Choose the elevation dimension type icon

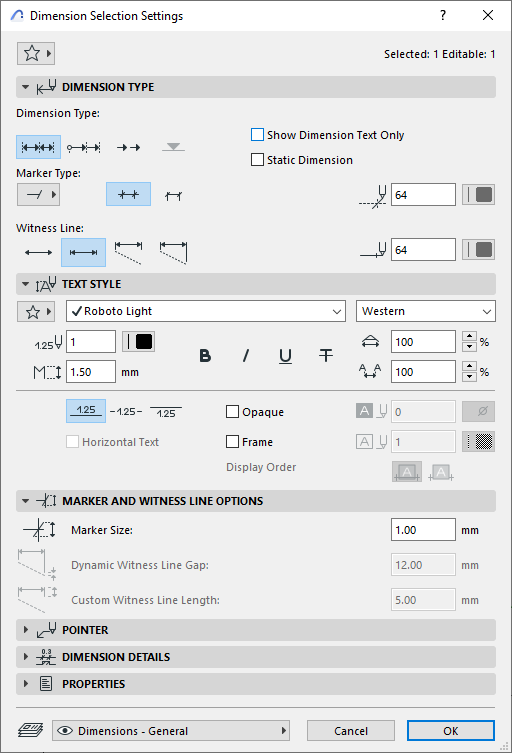[173, 147]
